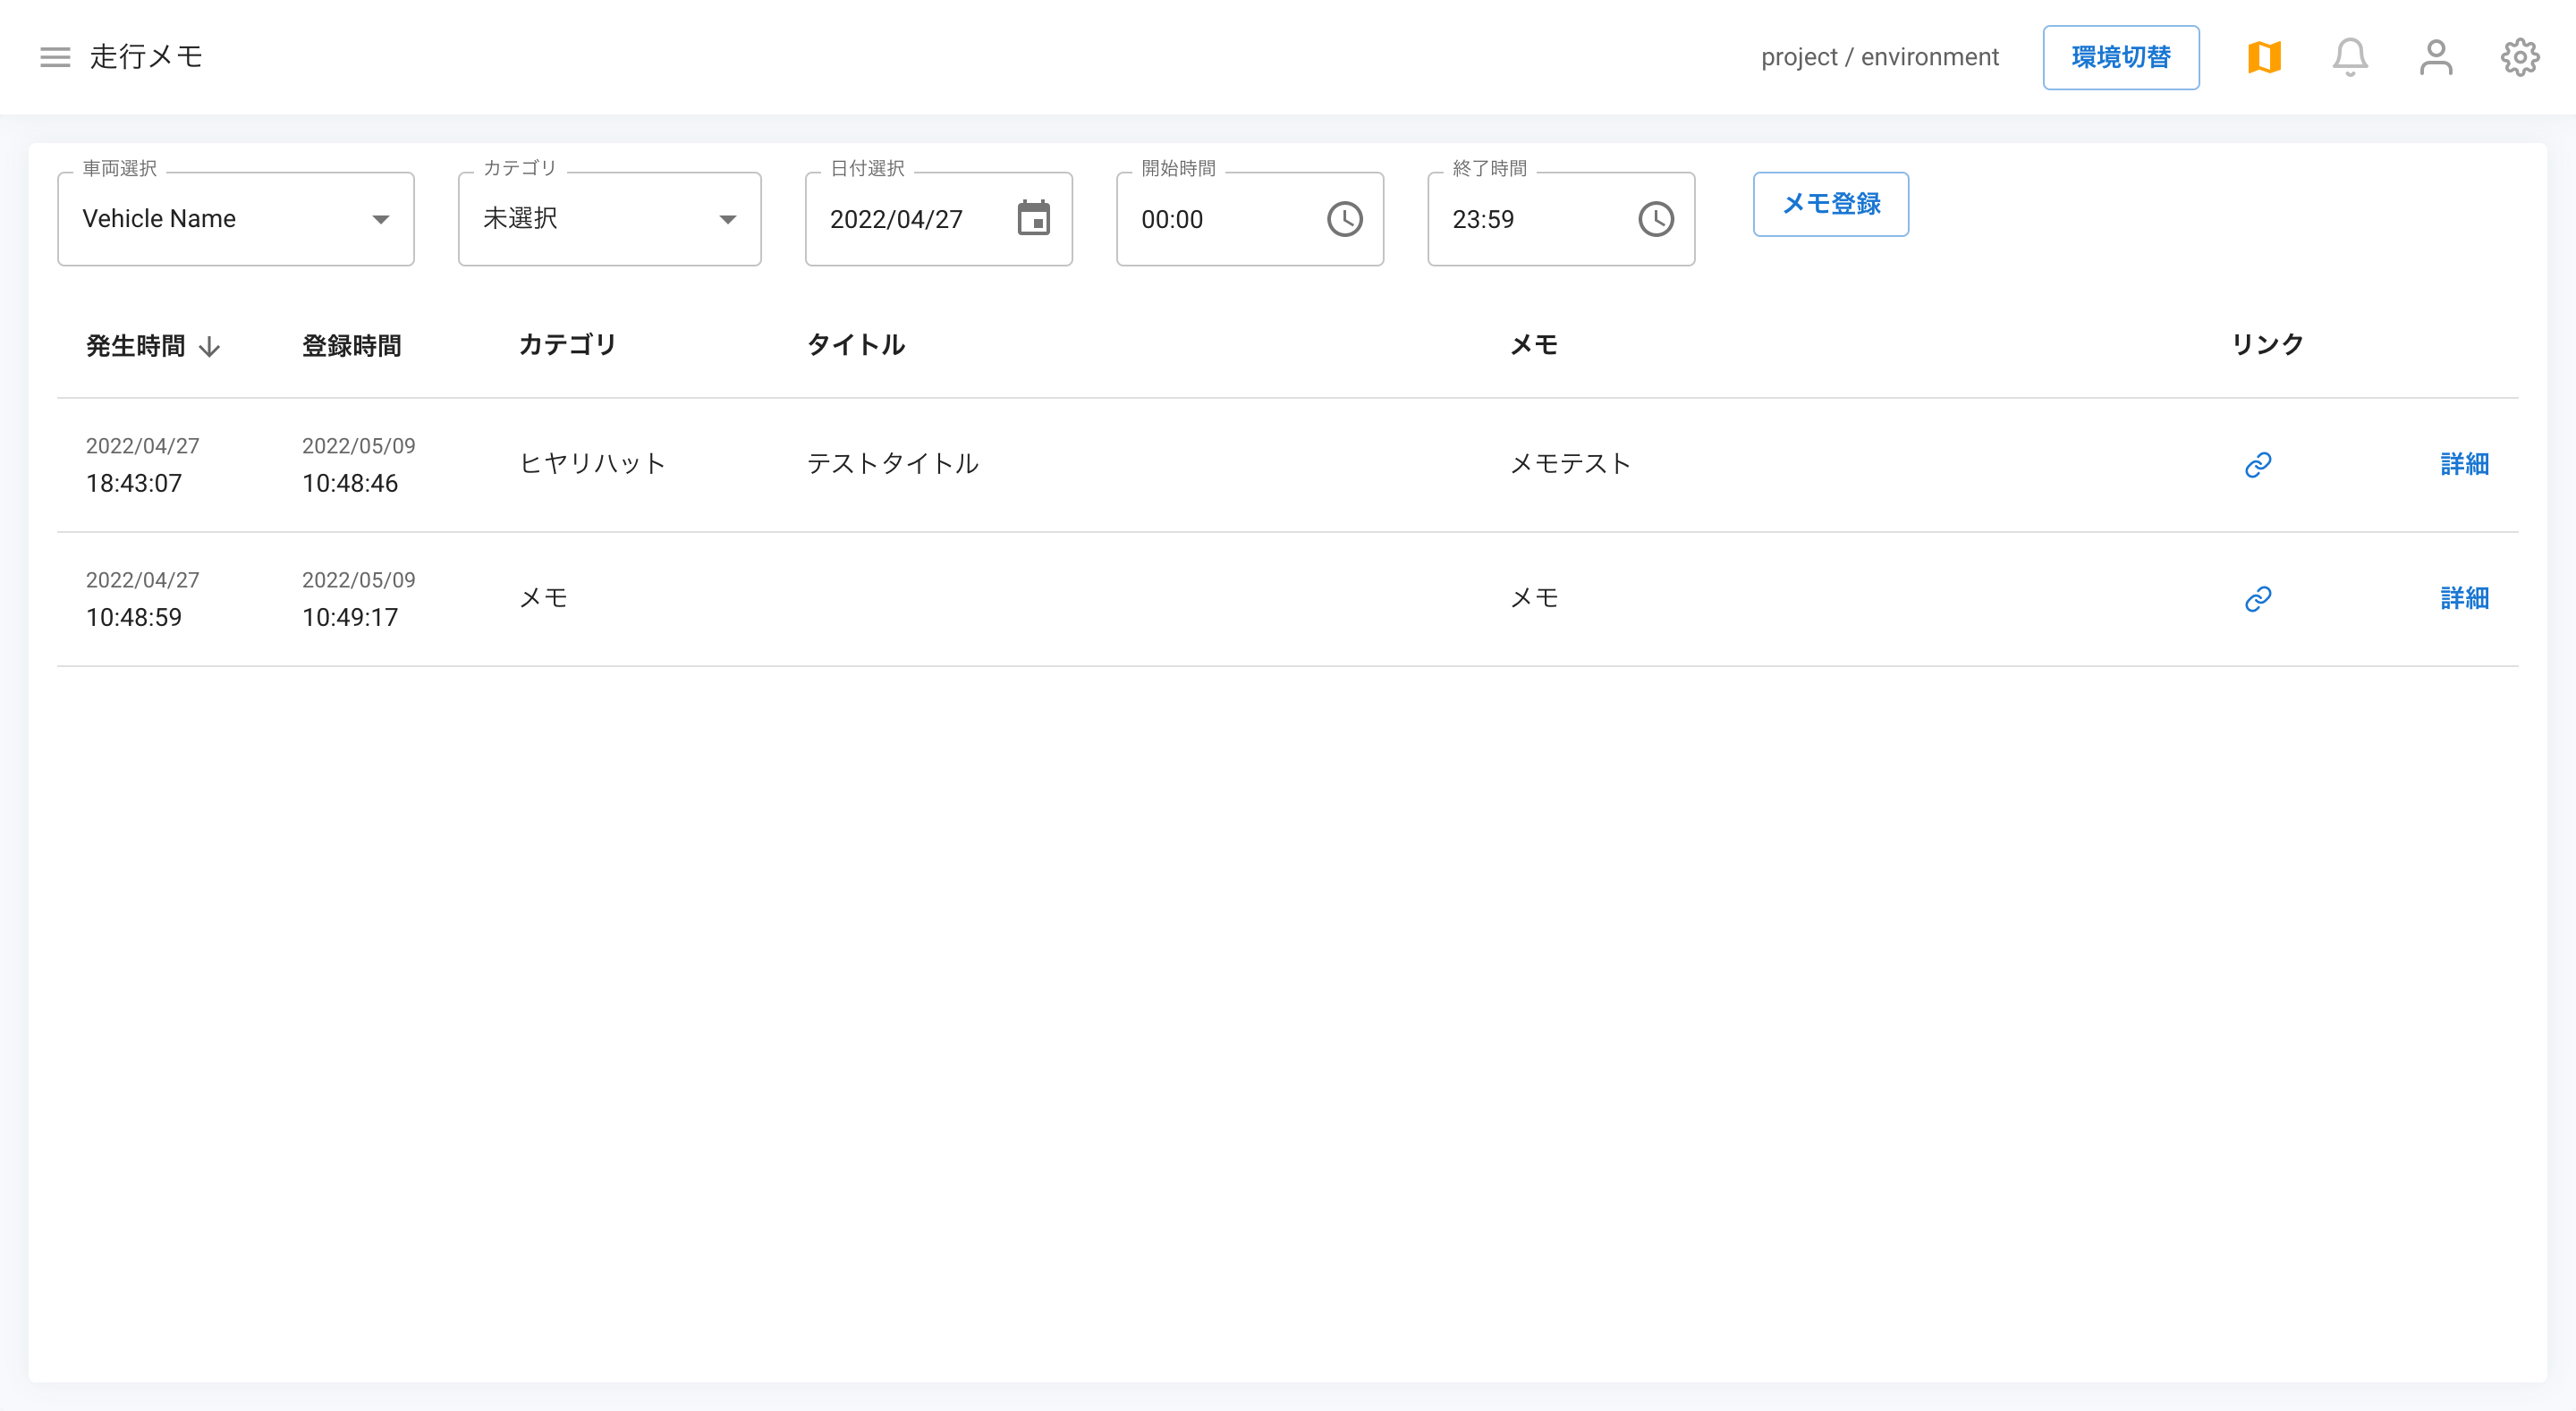The width and height of the screenshot is (2576, 1411).
Task: Focus the 日付選択 field showing 2022/04/27
Action: [938, 219]
